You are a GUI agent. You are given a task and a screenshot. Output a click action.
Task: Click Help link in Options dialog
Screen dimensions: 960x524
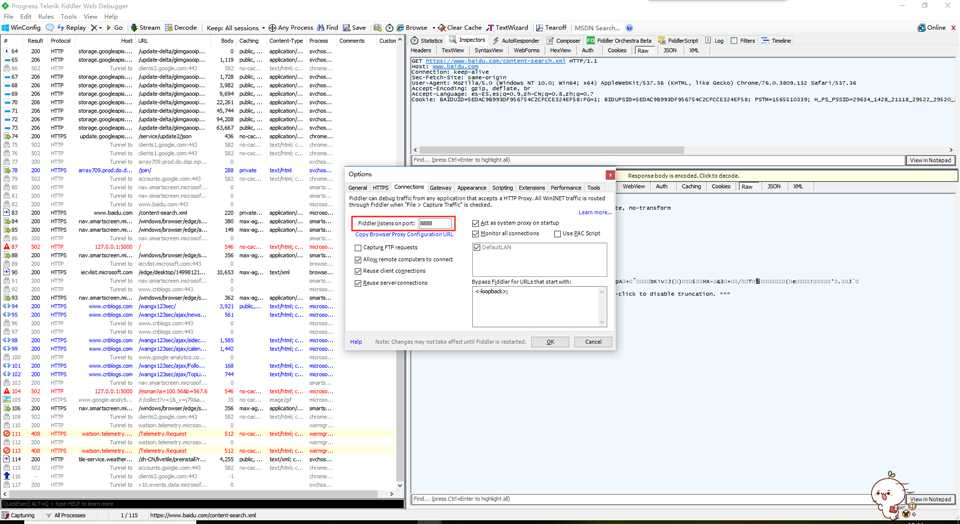pyautogui.click(x=356, y=342)
